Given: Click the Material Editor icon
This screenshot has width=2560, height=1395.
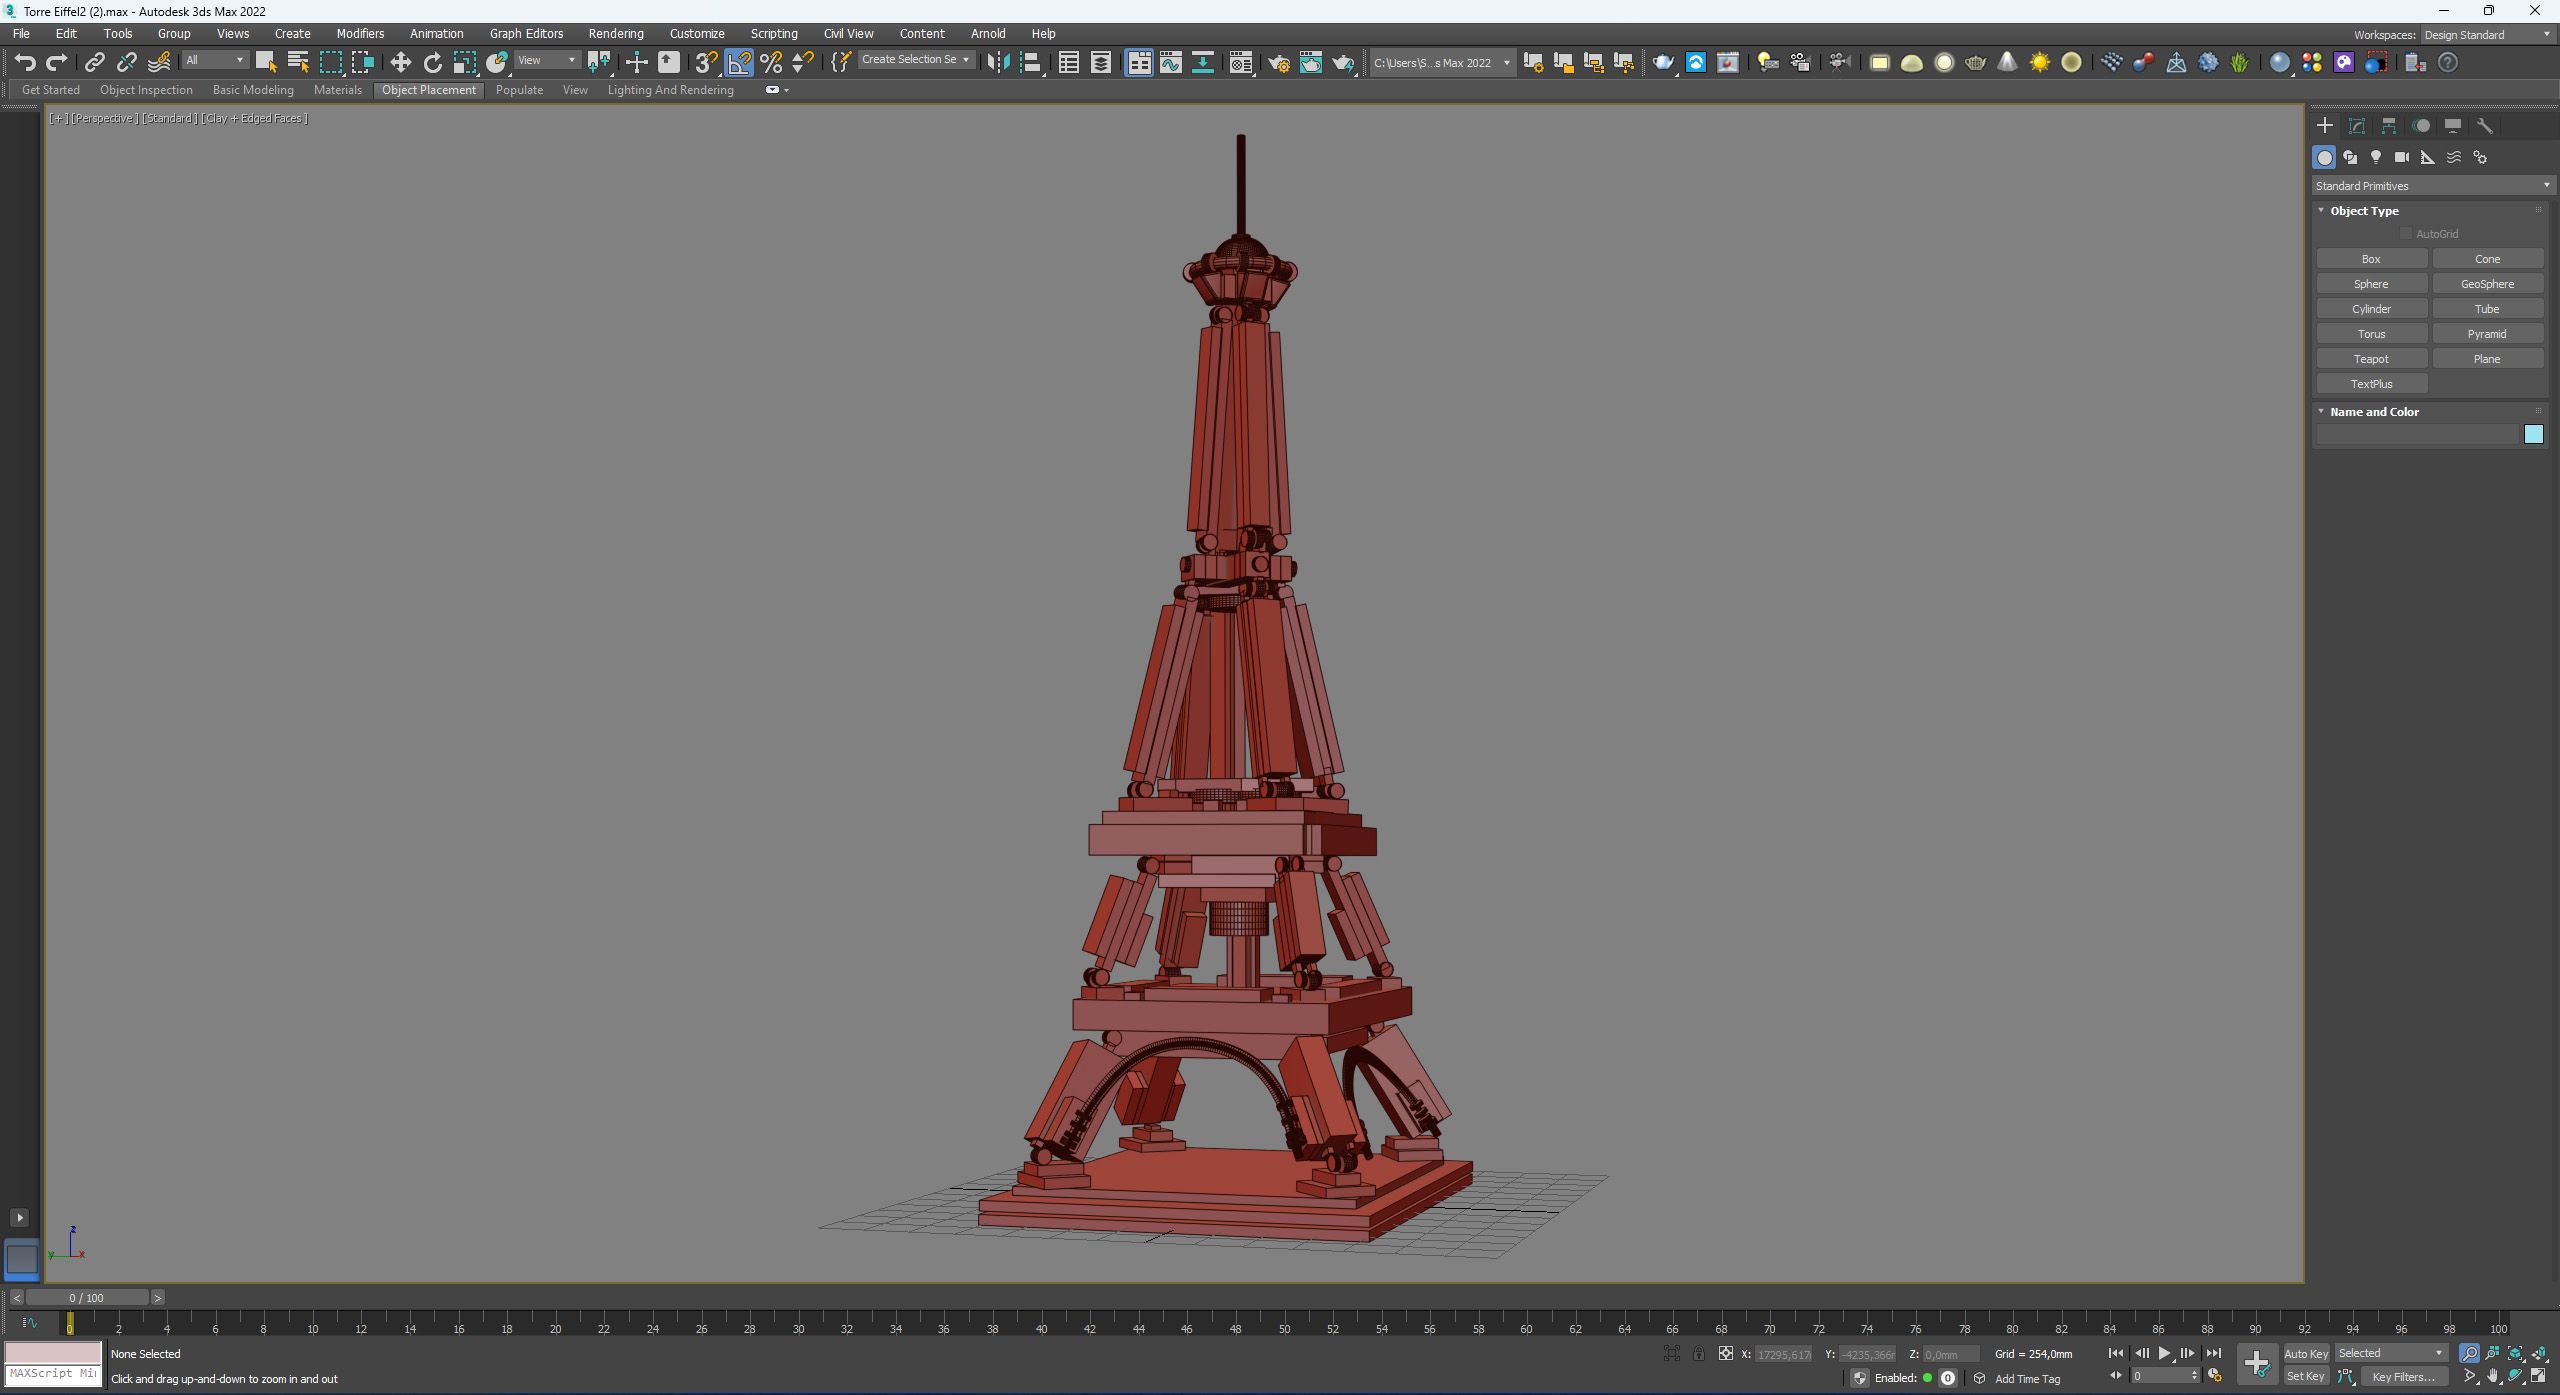Looking at the screenshot, I should (x=1727, y=64).
